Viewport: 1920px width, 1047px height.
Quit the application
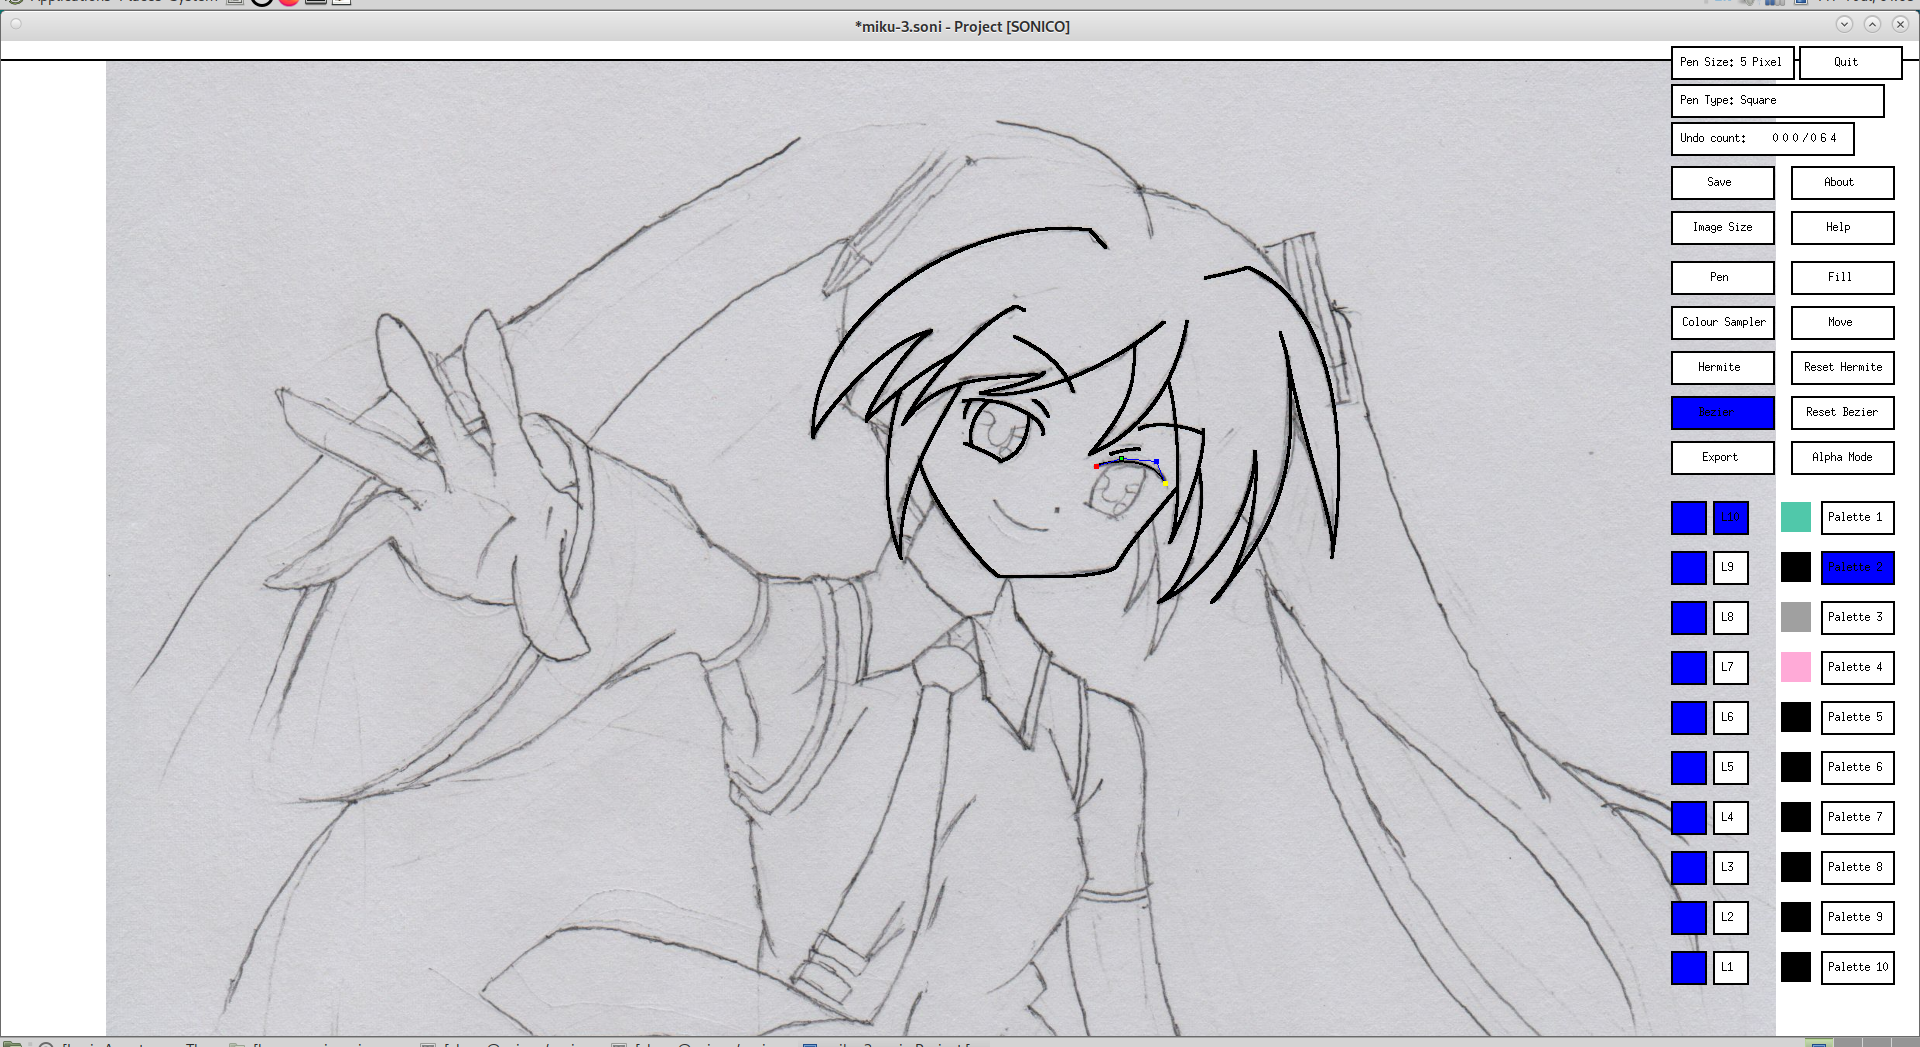pyautogui.click(x=1850, y=62)
